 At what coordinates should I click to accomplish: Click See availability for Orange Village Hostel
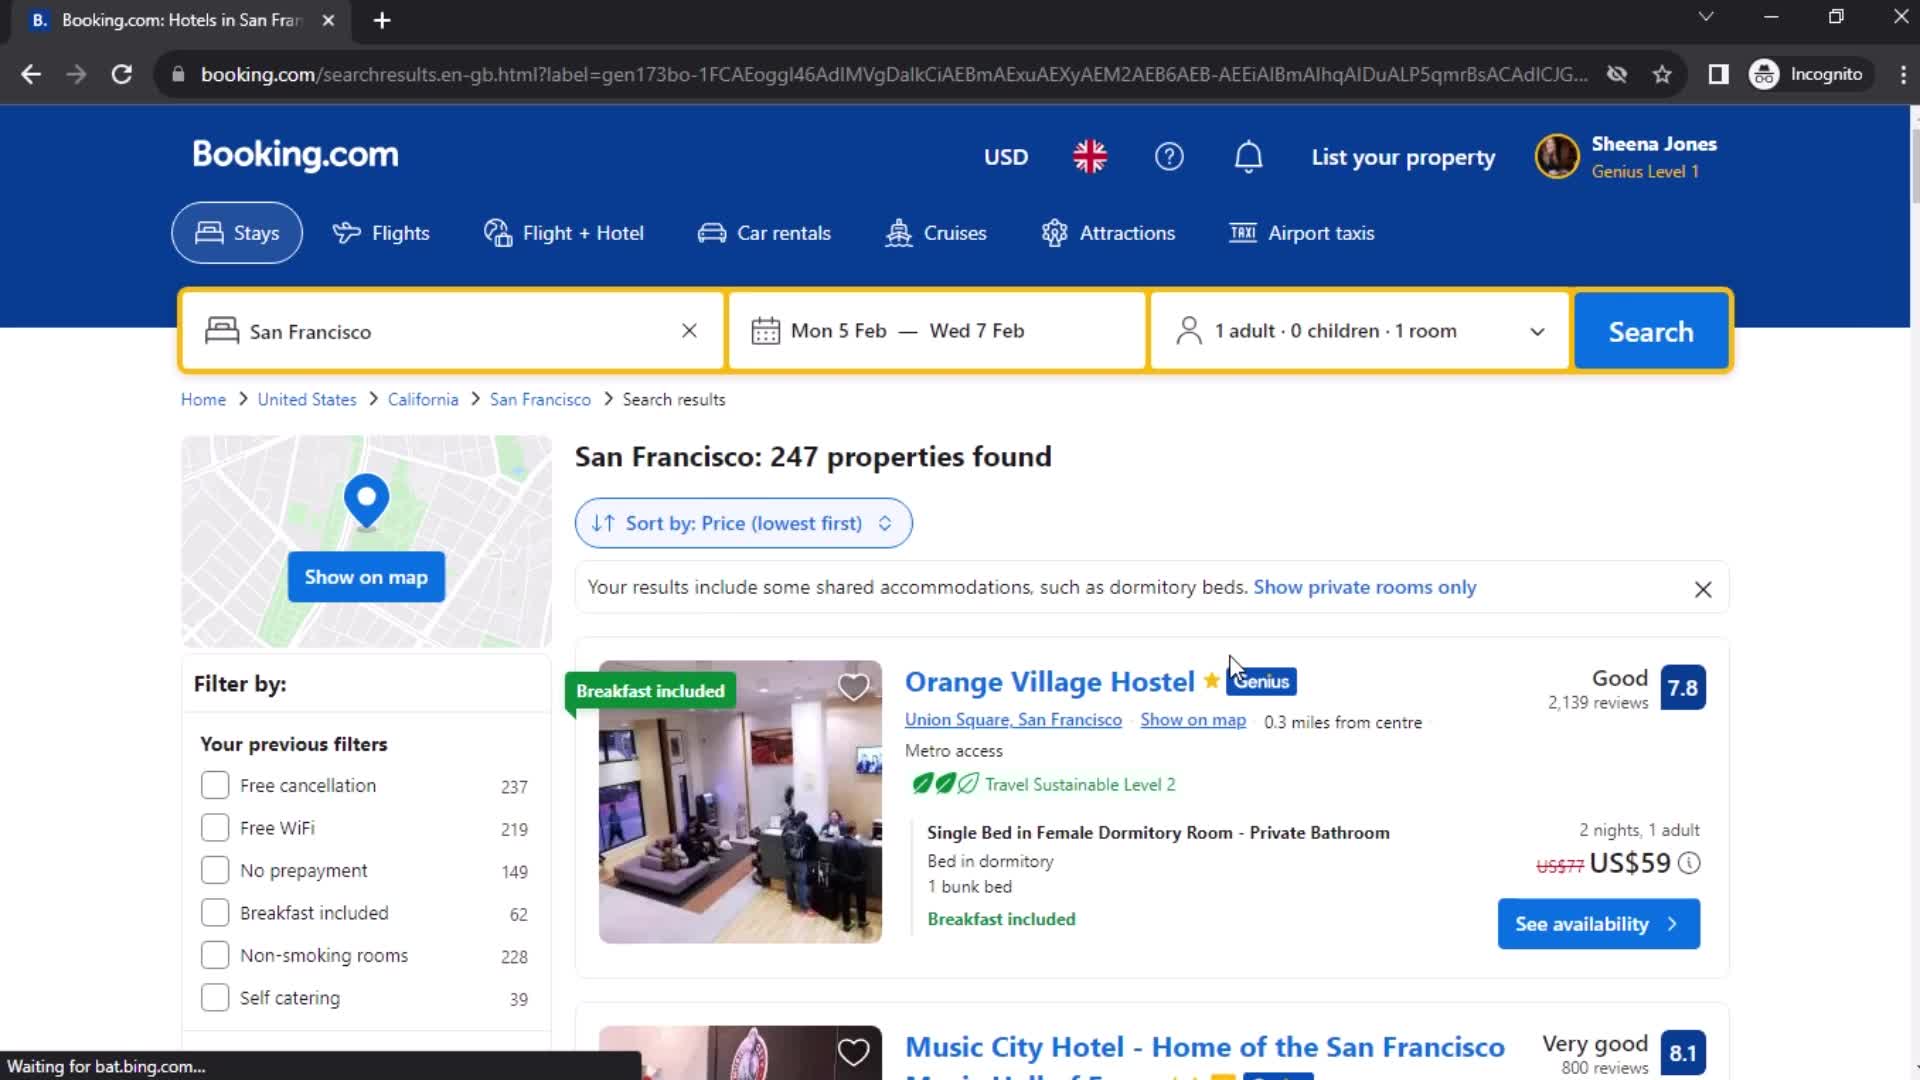click(x=1597, y=923)
